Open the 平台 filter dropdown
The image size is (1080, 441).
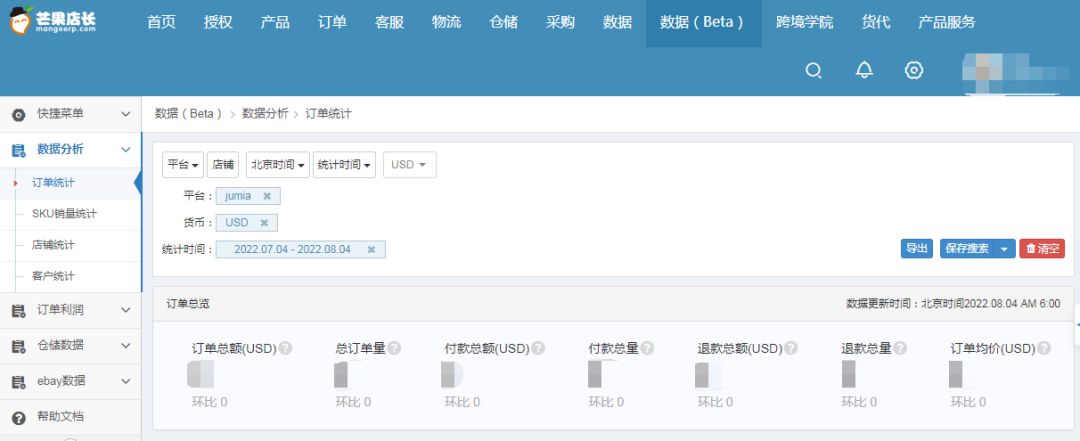(x=183, y=165)
